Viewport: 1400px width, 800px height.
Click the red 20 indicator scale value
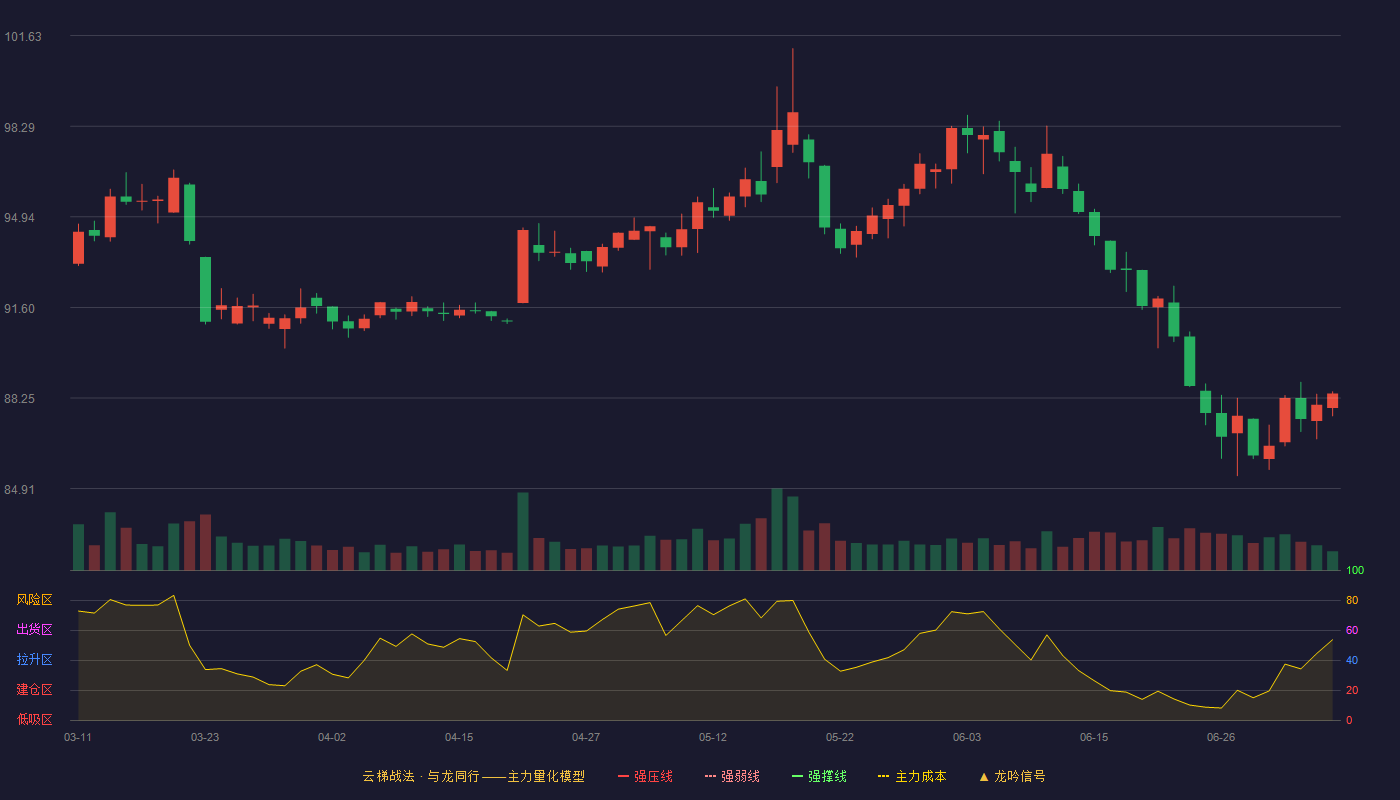1352,690
